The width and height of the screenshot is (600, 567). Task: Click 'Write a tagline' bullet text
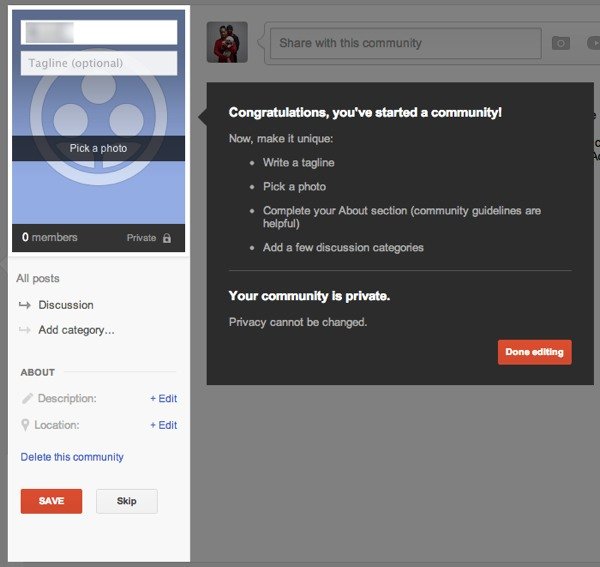(x=298, y=163)
